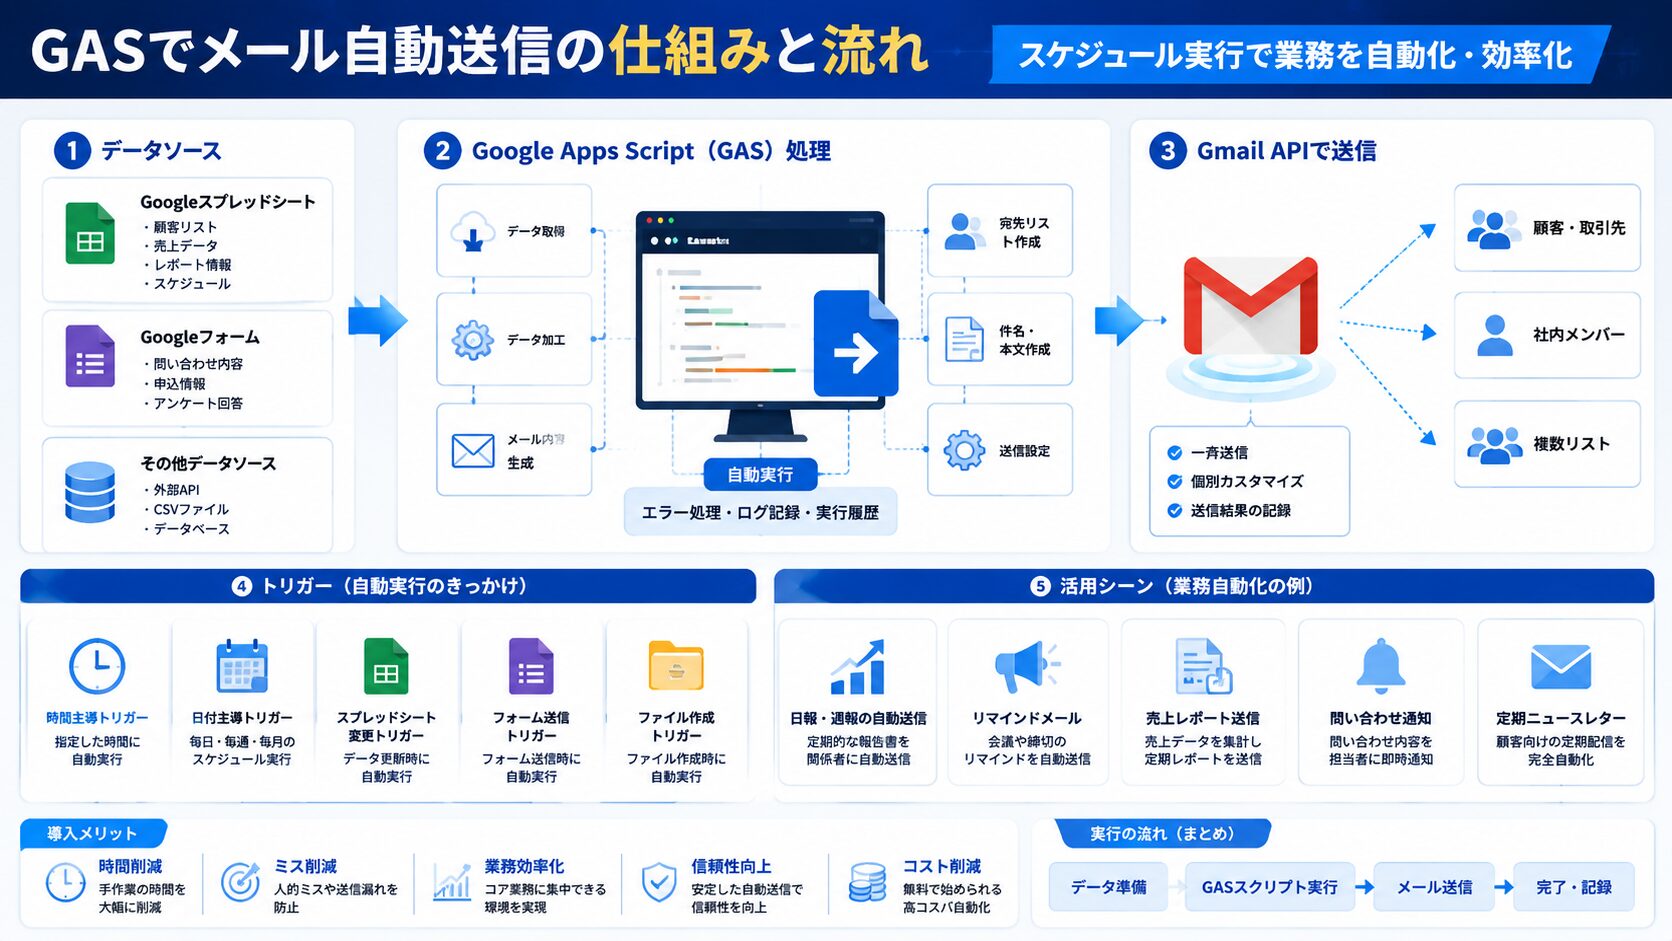Click the データベース list item
The width and height of the screenshot is (1672, 941).
point(191,529)
